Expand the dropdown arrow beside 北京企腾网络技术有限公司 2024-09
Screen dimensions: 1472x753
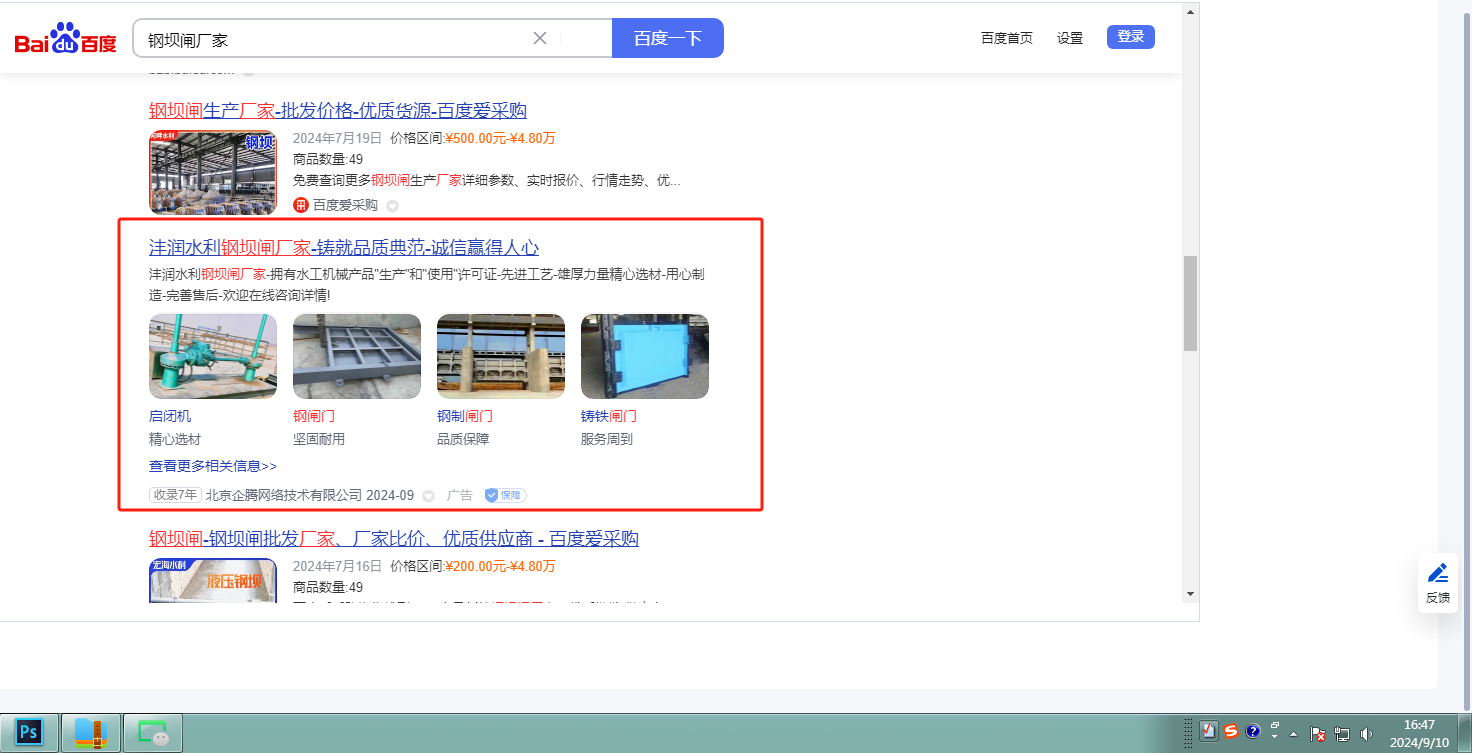(428, 496)
